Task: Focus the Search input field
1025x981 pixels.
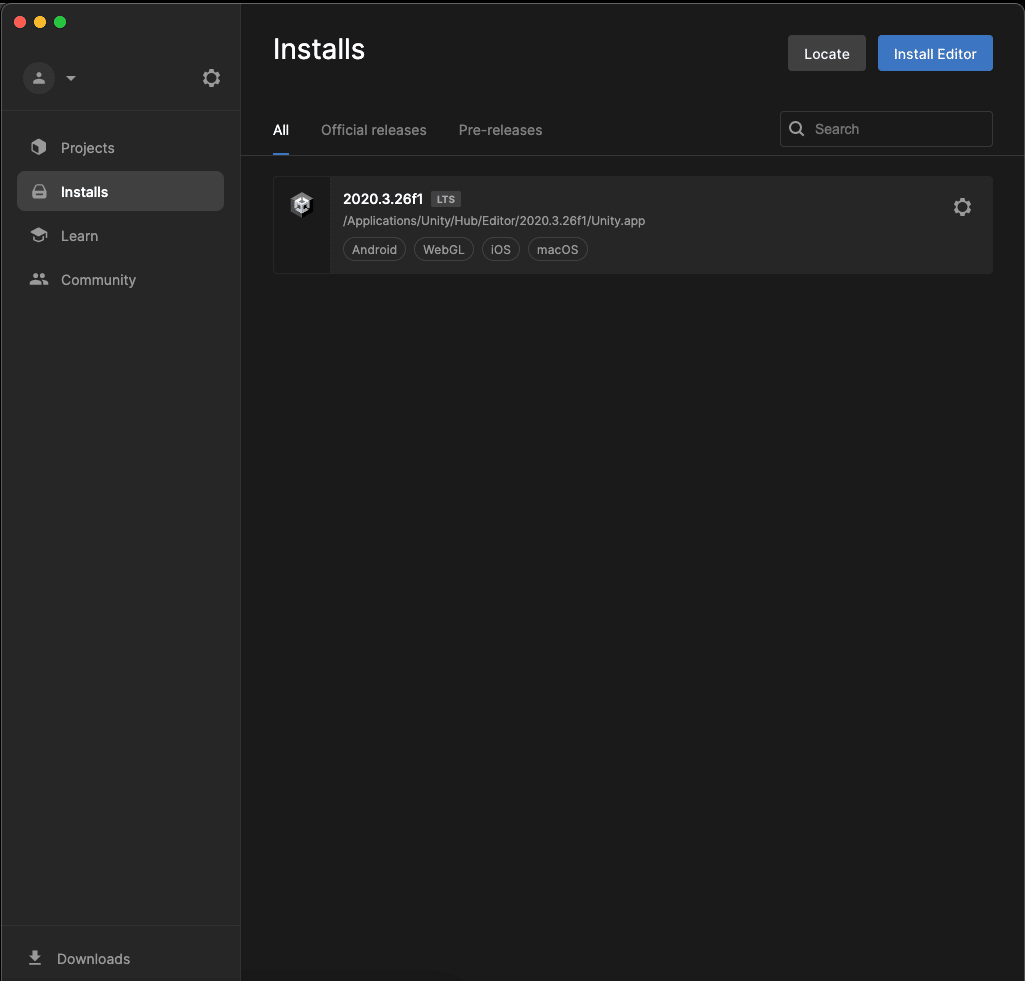Action: coord(886,129)
